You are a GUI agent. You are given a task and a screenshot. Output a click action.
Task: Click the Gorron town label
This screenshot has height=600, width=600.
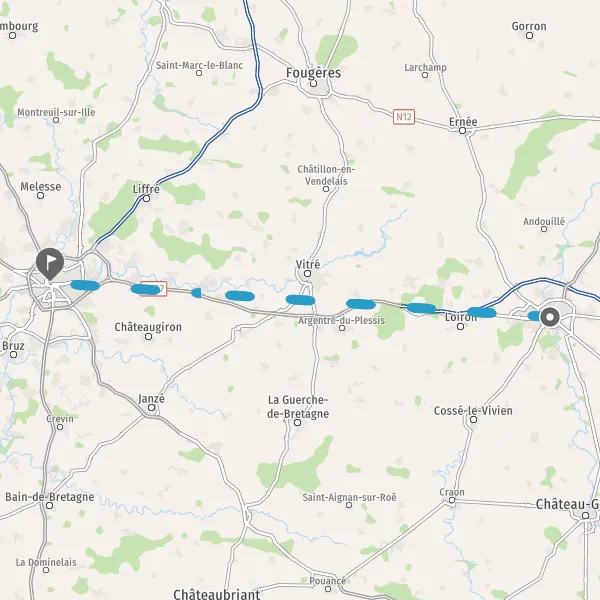[x=529, y=26]
